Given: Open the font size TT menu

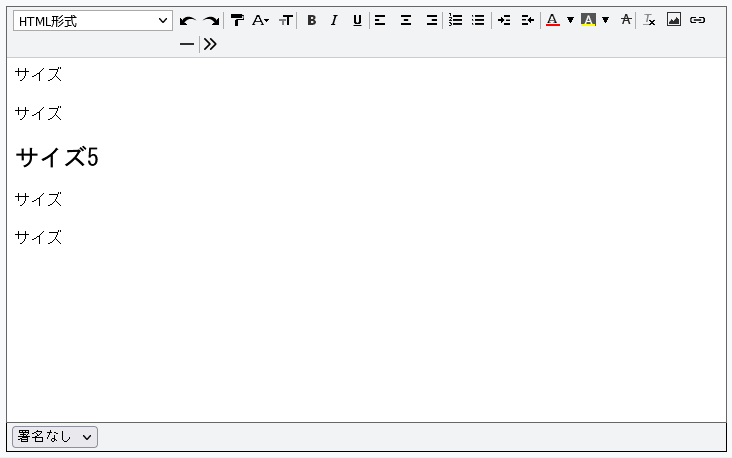Looking at the screenshot, I should coord(286,20).
